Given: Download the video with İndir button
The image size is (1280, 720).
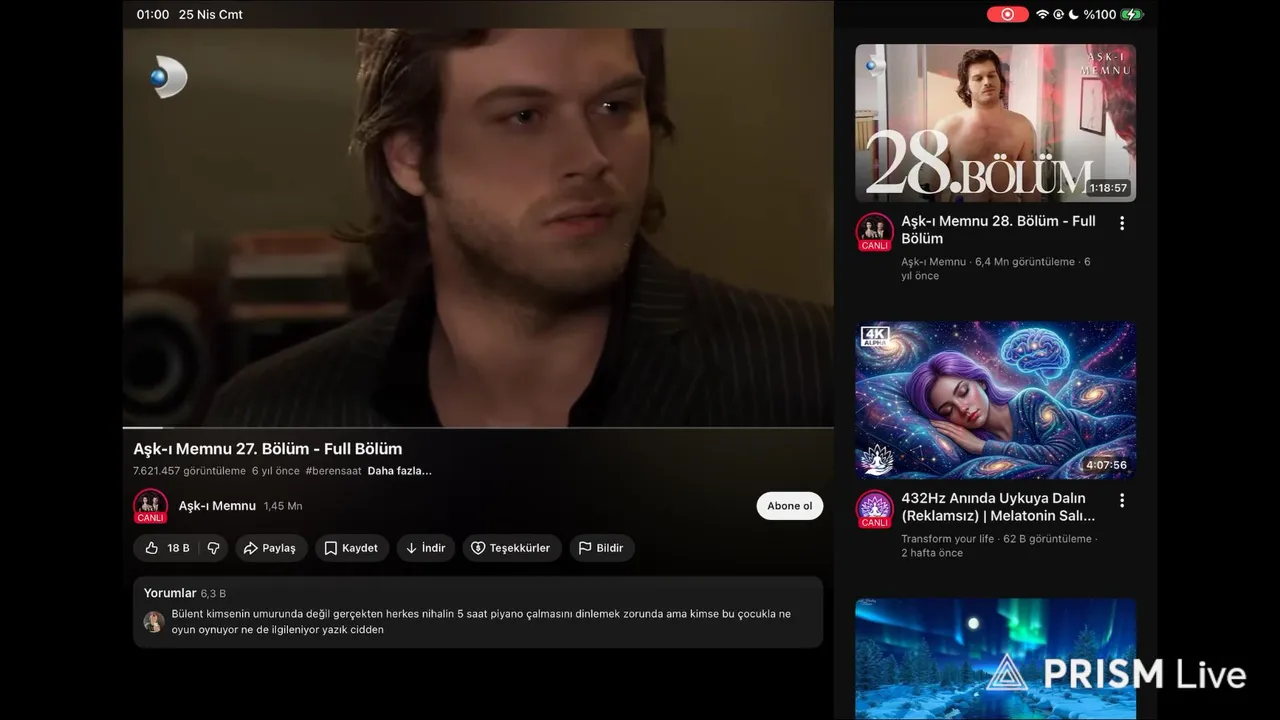Looking at the screenshot, I should [426, 548].
